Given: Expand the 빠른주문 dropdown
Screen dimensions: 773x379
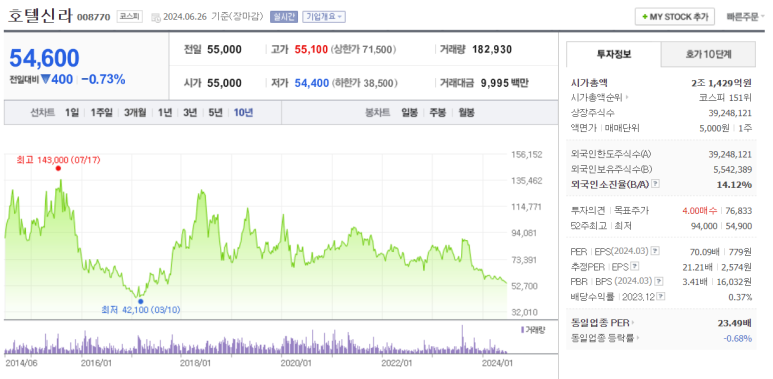Looking at the screenshot, I should tap(745, 17).
